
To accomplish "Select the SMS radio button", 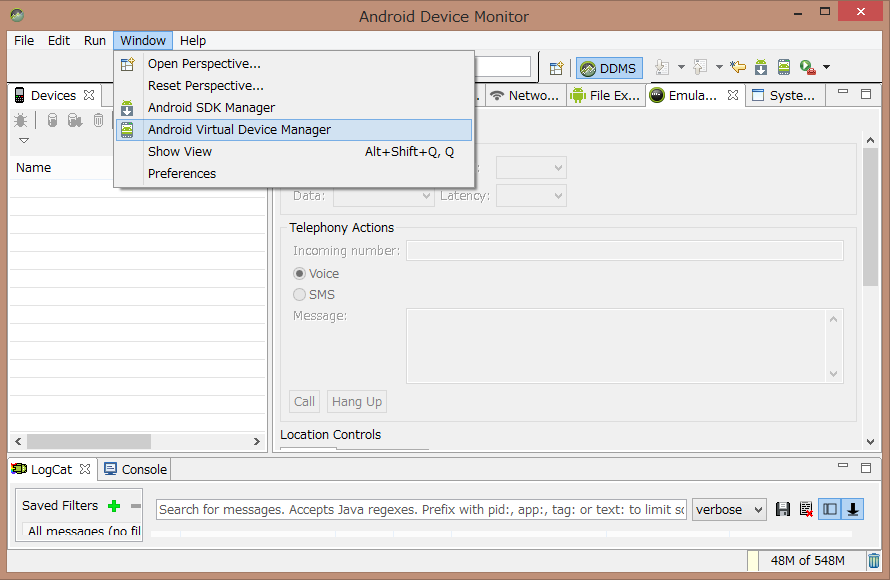I will 299,295.
